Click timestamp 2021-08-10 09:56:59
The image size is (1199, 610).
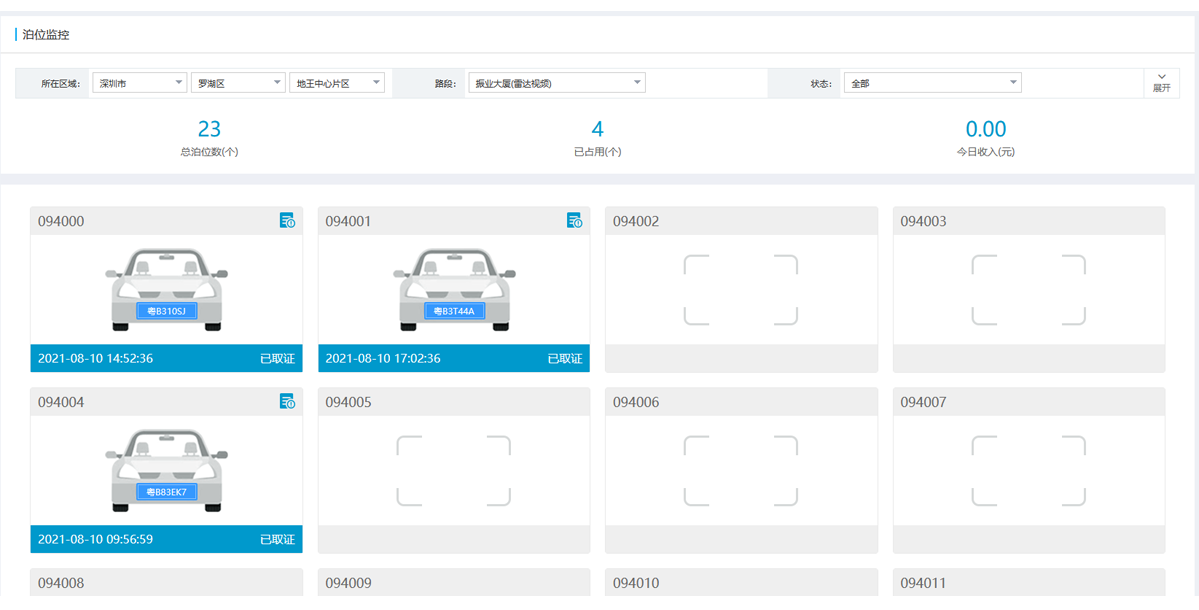click(96, 539)
